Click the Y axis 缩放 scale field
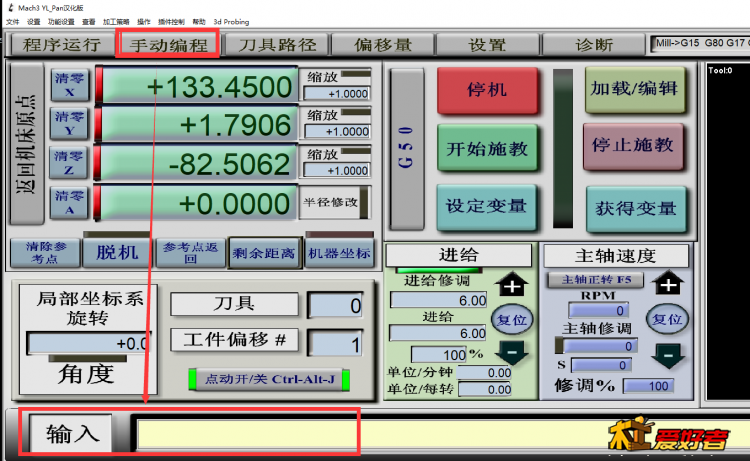 point(337,131)
